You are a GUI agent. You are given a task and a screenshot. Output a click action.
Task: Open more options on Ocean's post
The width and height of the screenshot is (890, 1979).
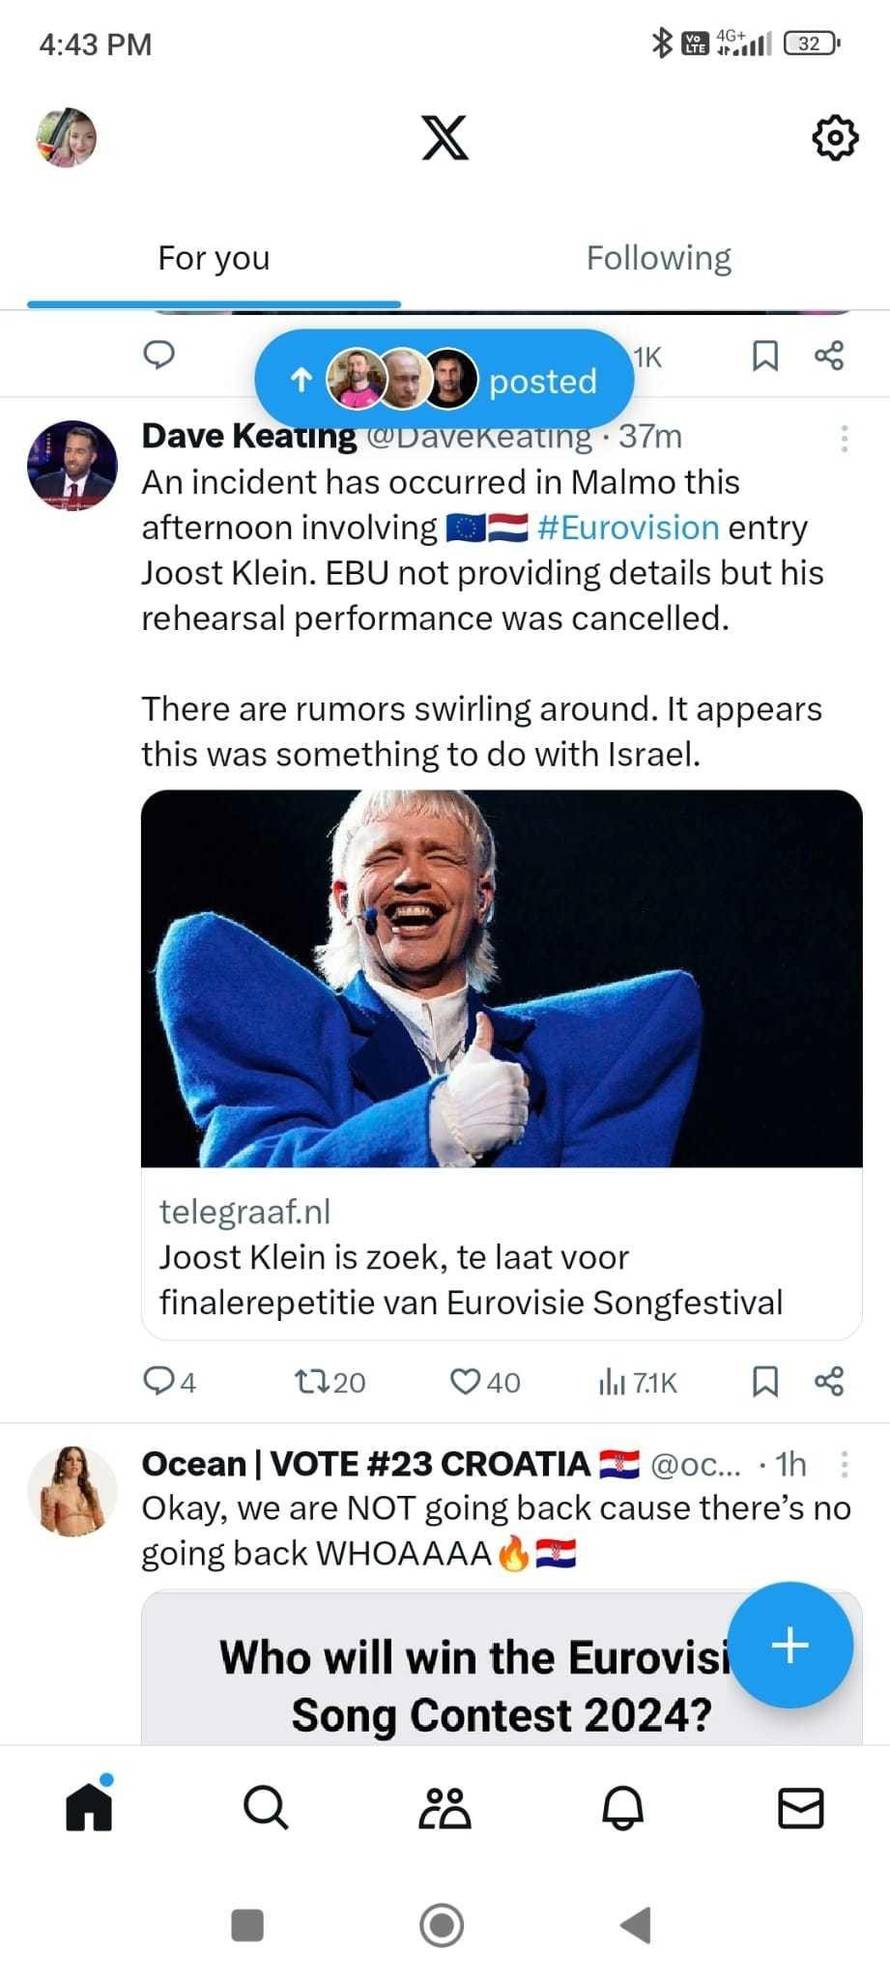(844, 1464)
